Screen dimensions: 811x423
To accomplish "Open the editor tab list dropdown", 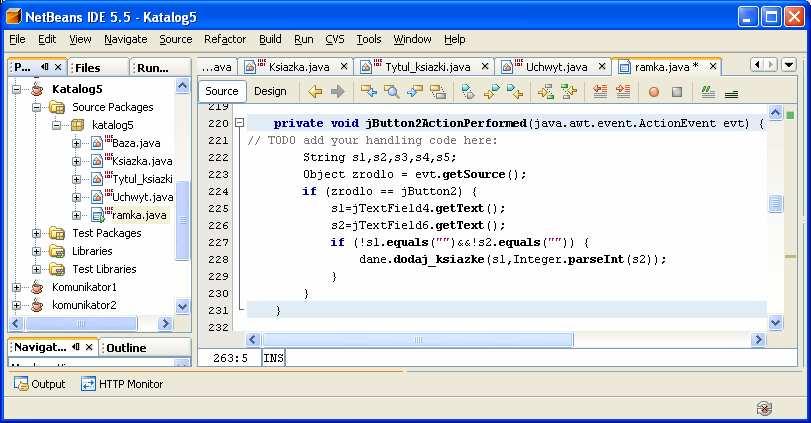I will point(788,65).
